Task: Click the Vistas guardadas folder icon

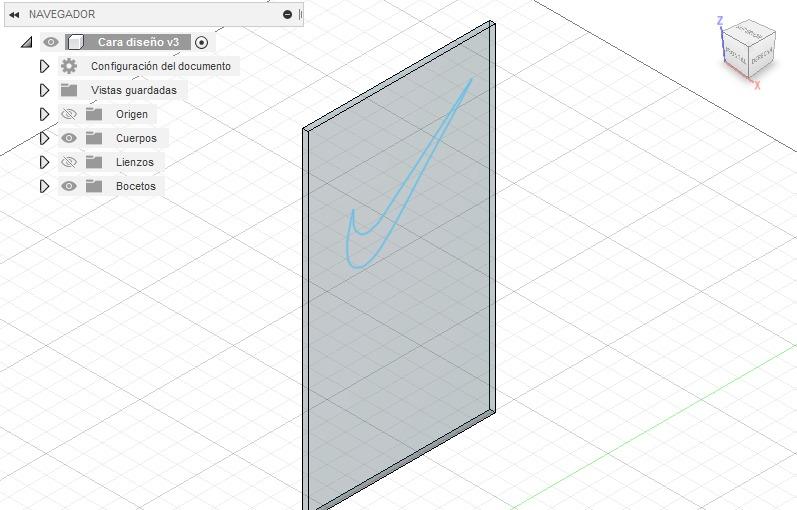Action: (x=69, y=90)
